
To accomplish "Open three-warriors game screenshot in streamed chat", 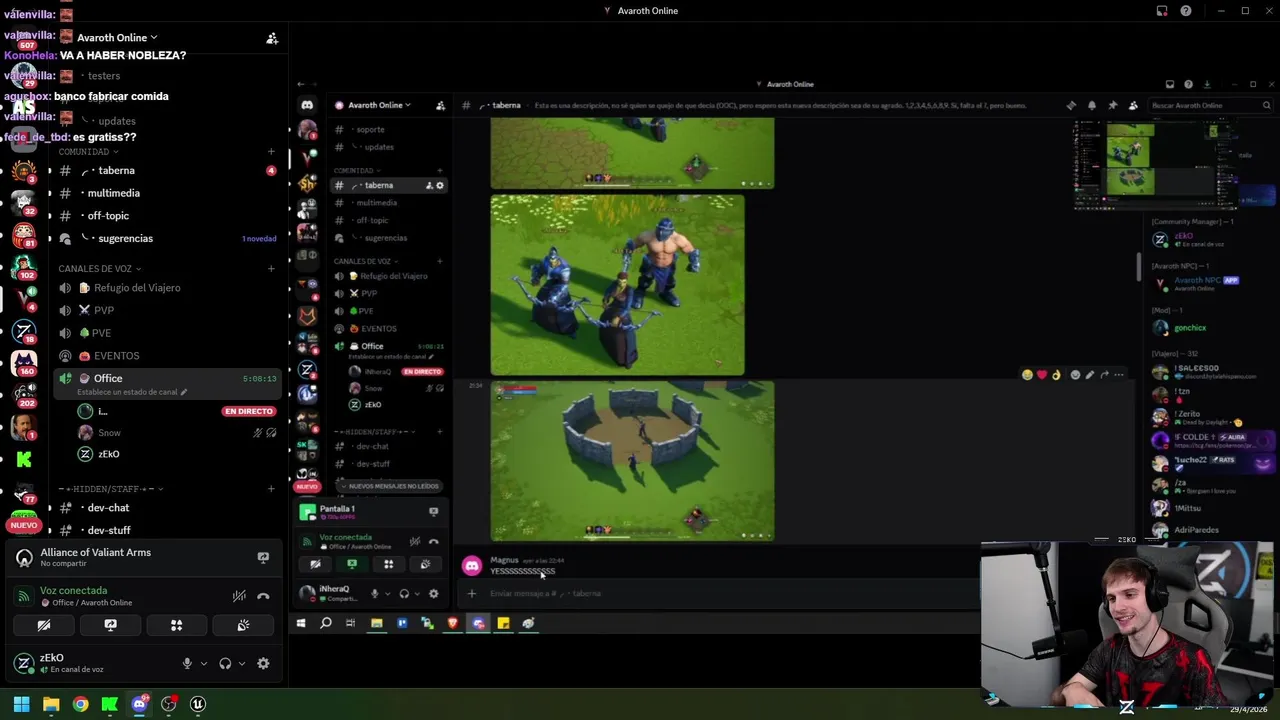I will point(617,285).
